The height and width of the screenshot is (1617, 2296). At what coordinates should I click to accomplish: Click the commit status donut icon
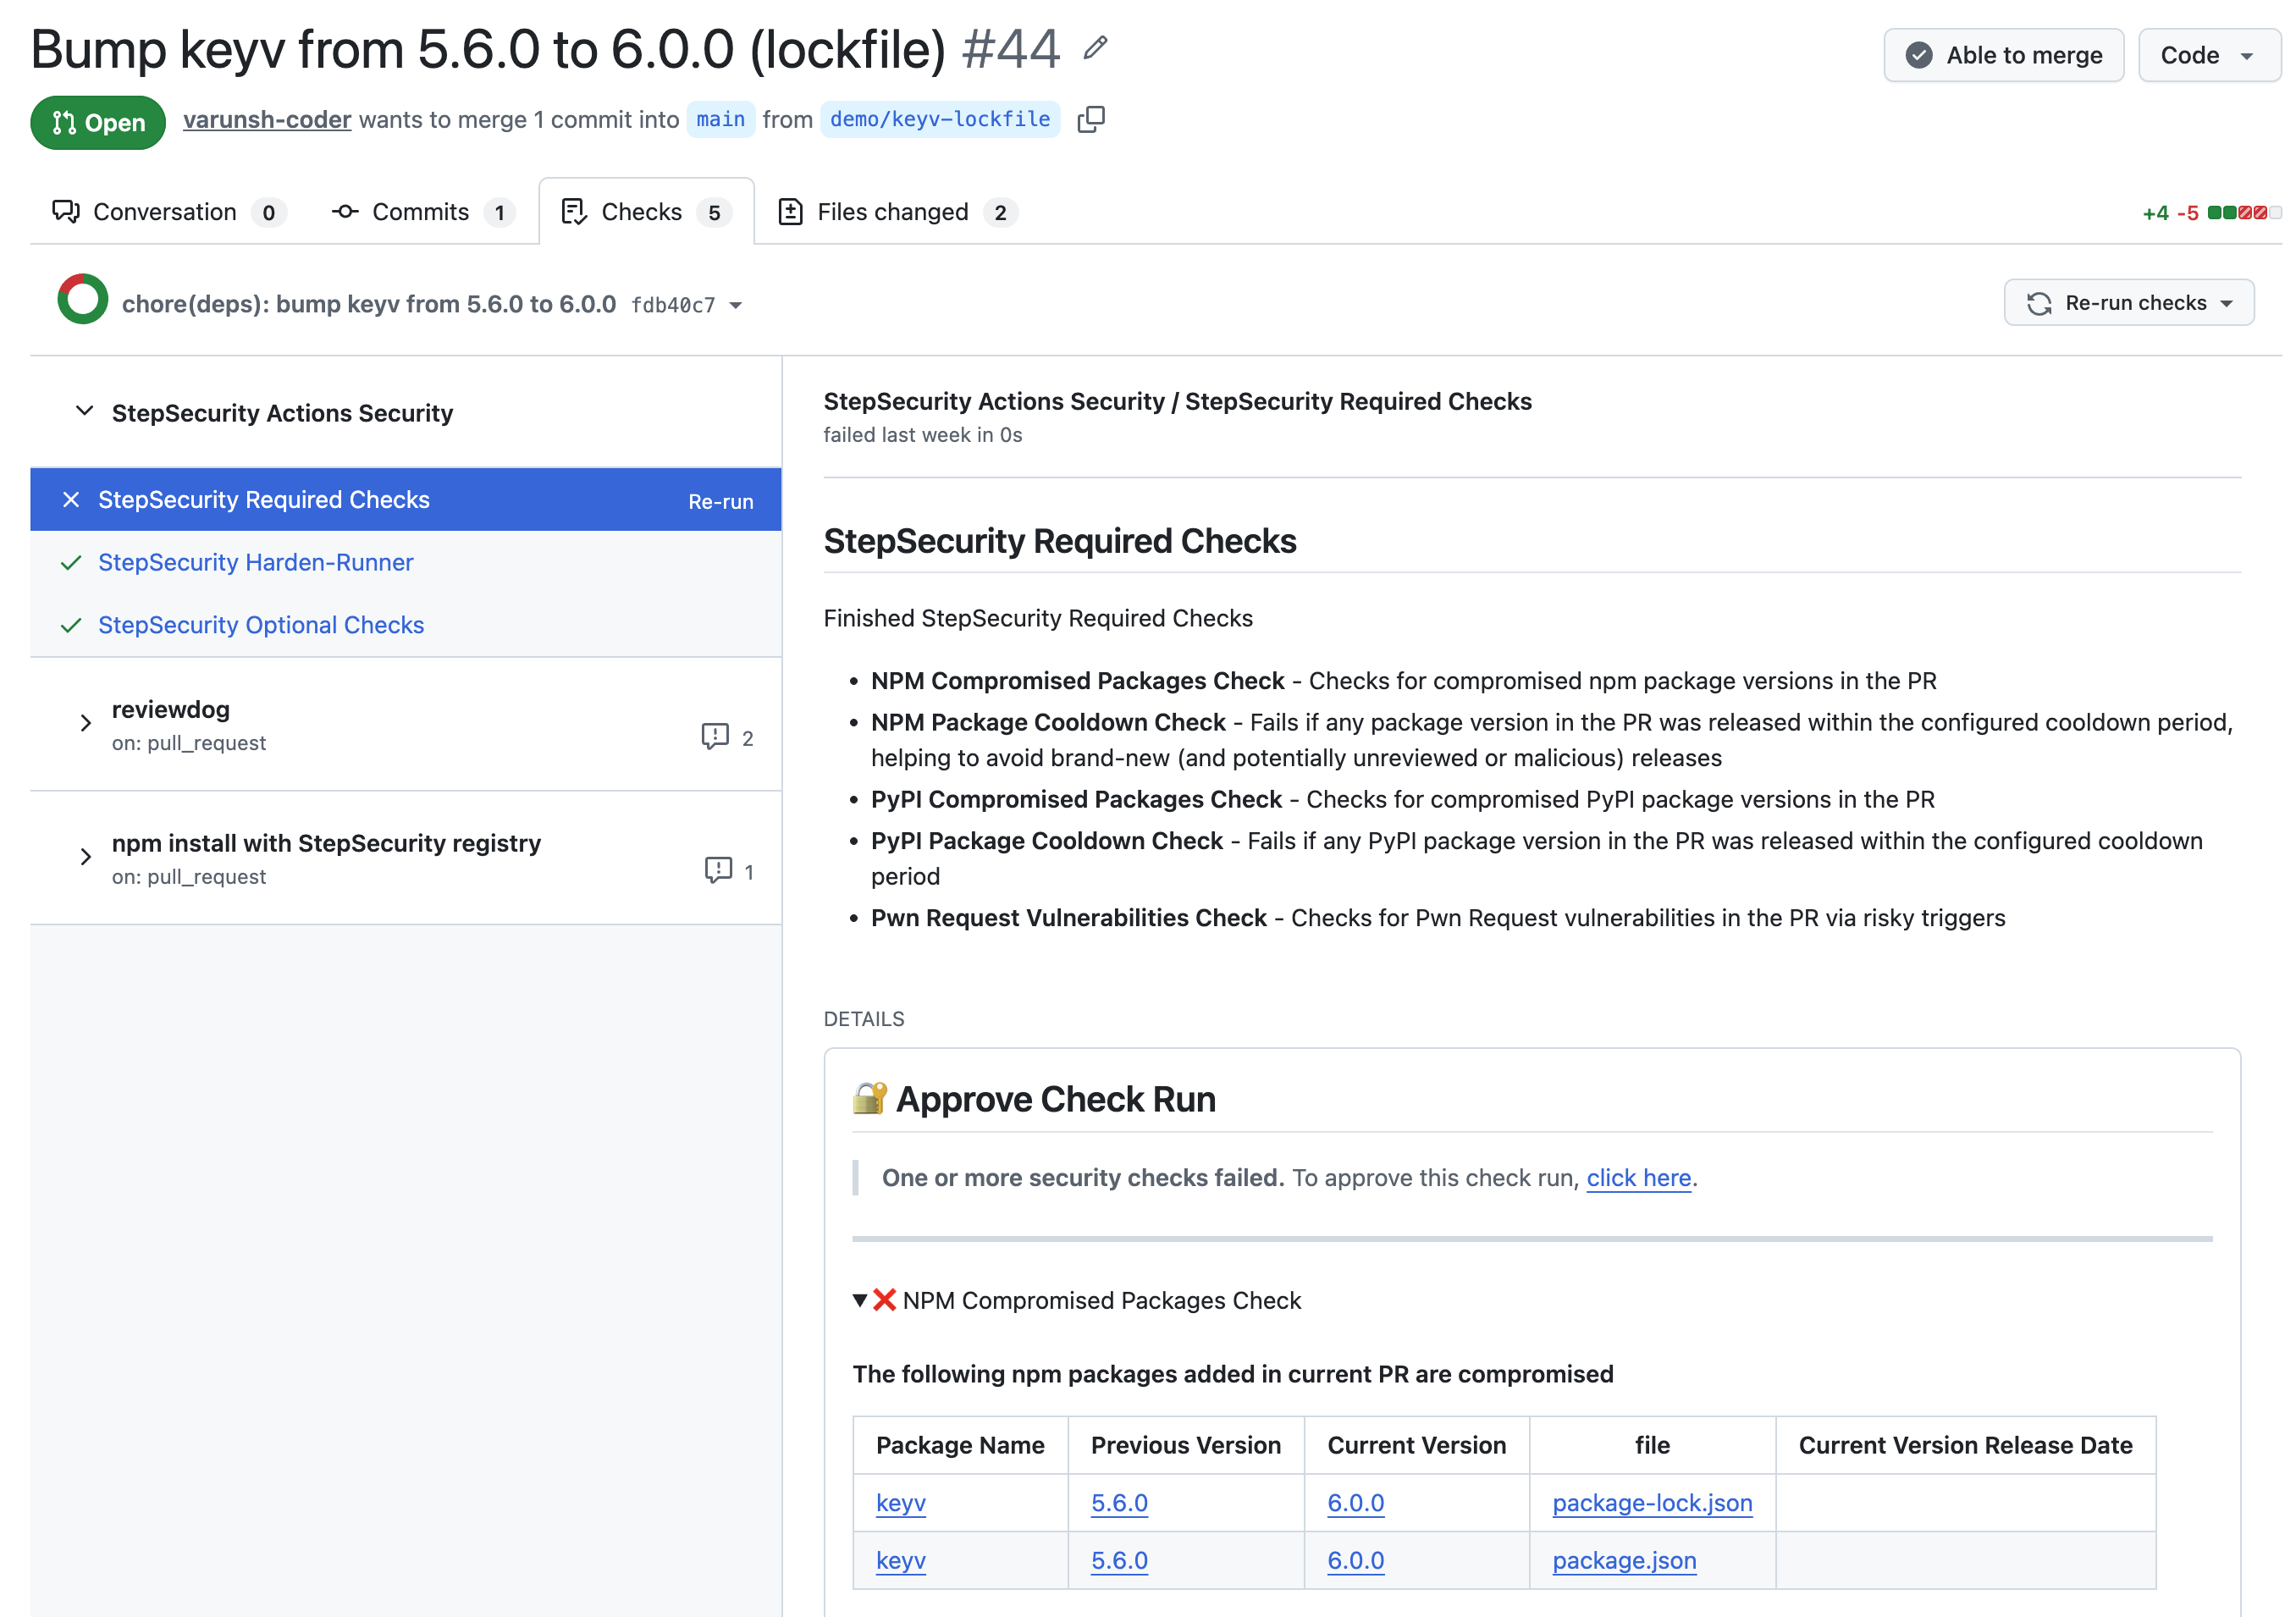pyautogui.click(x=83, y=299)
